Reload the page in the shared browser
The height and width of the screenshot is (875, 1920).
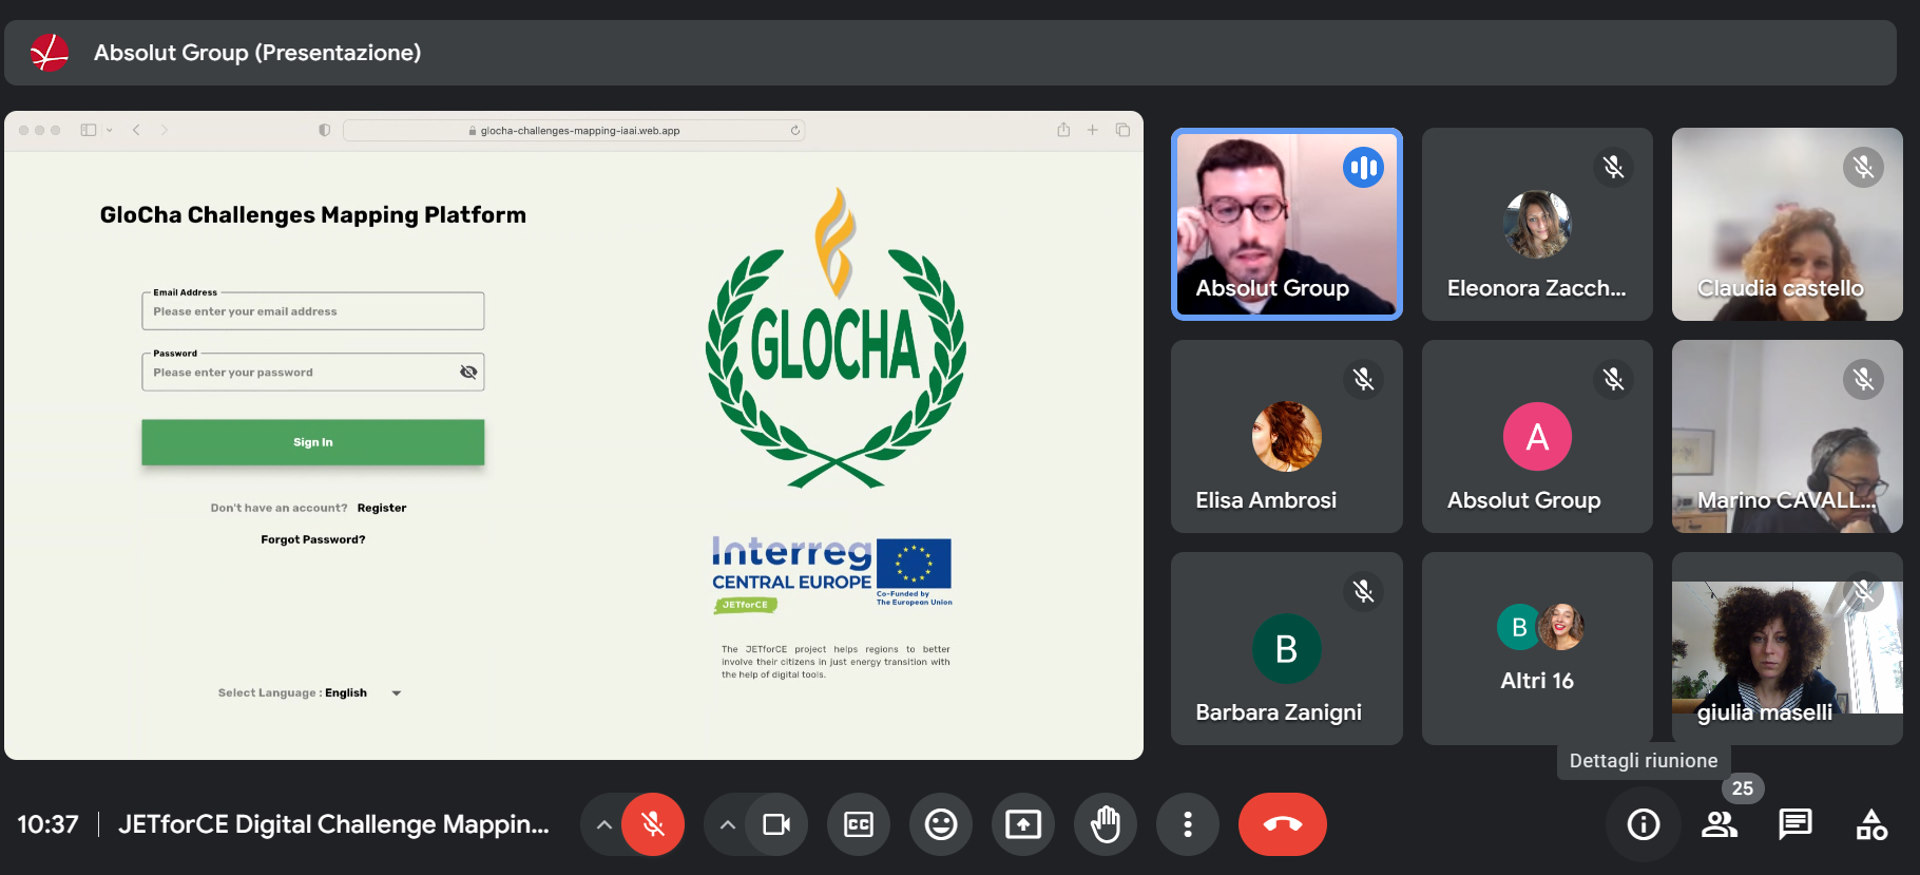[795, 130]
